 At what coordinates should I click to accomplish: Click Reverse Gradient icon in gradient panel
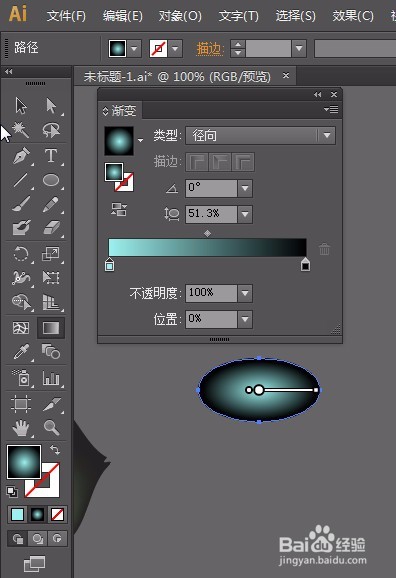point(119,209)
